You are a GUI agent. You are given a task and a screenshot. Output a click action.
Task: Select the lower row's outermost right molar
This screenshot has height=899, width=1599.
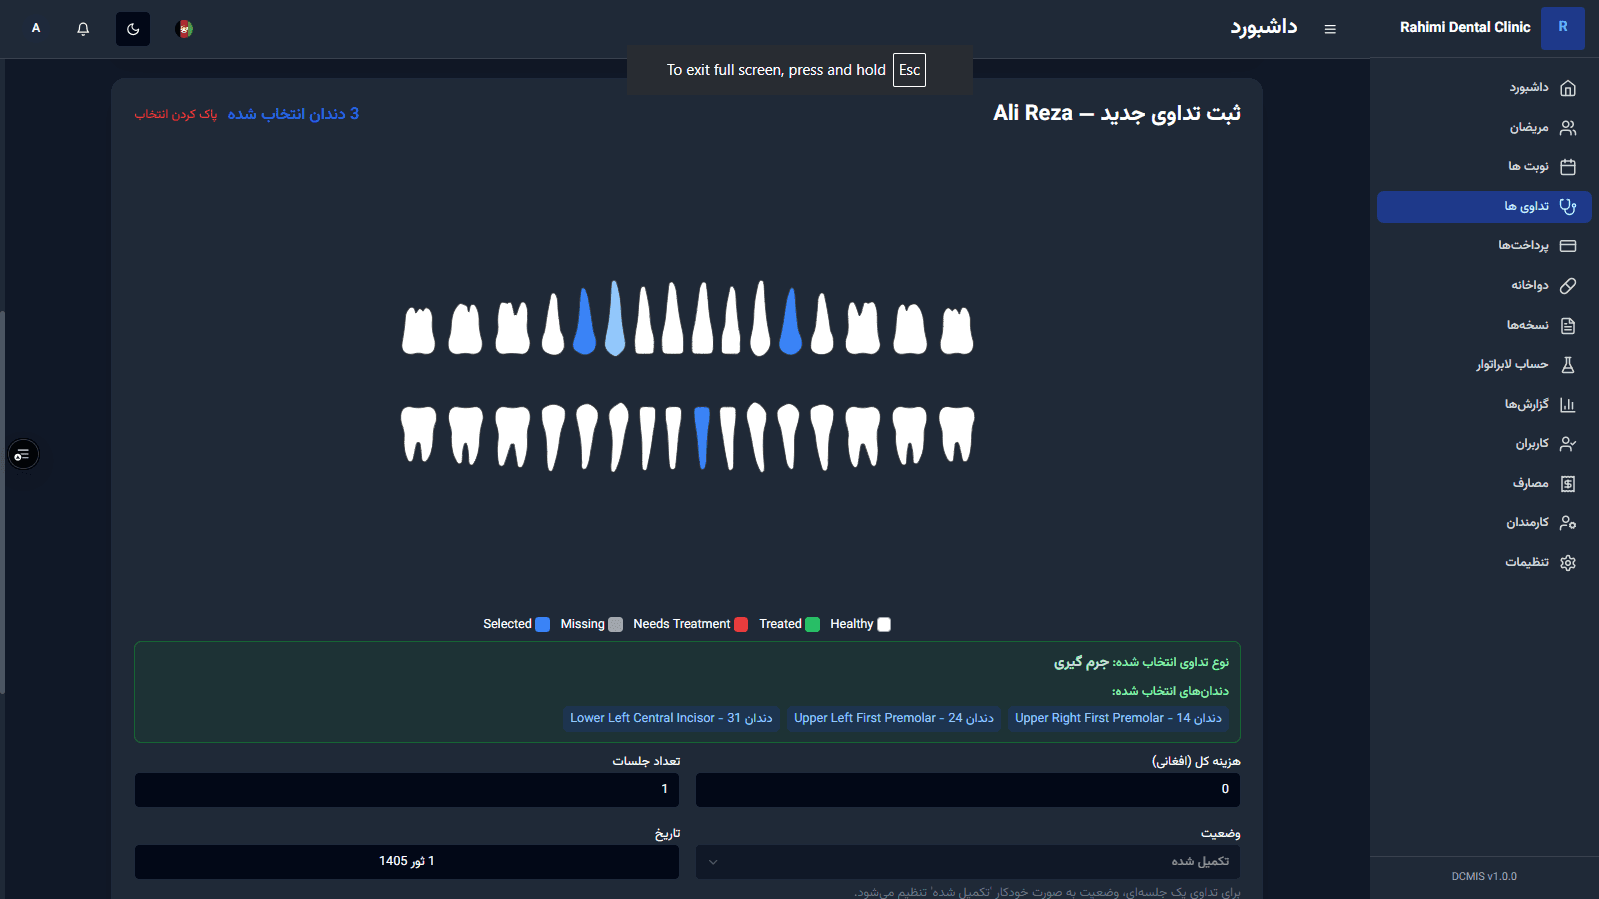(957, 433)
